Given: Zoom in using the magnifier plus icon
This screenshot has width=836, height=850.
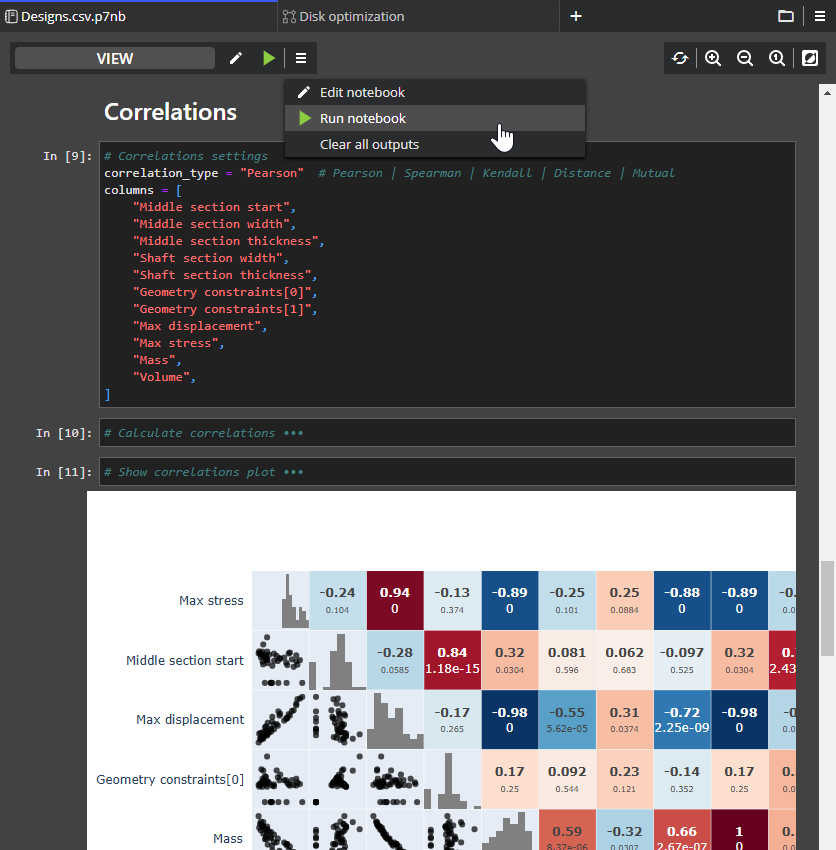Looking at the screenshot, I should coord(713,58).
